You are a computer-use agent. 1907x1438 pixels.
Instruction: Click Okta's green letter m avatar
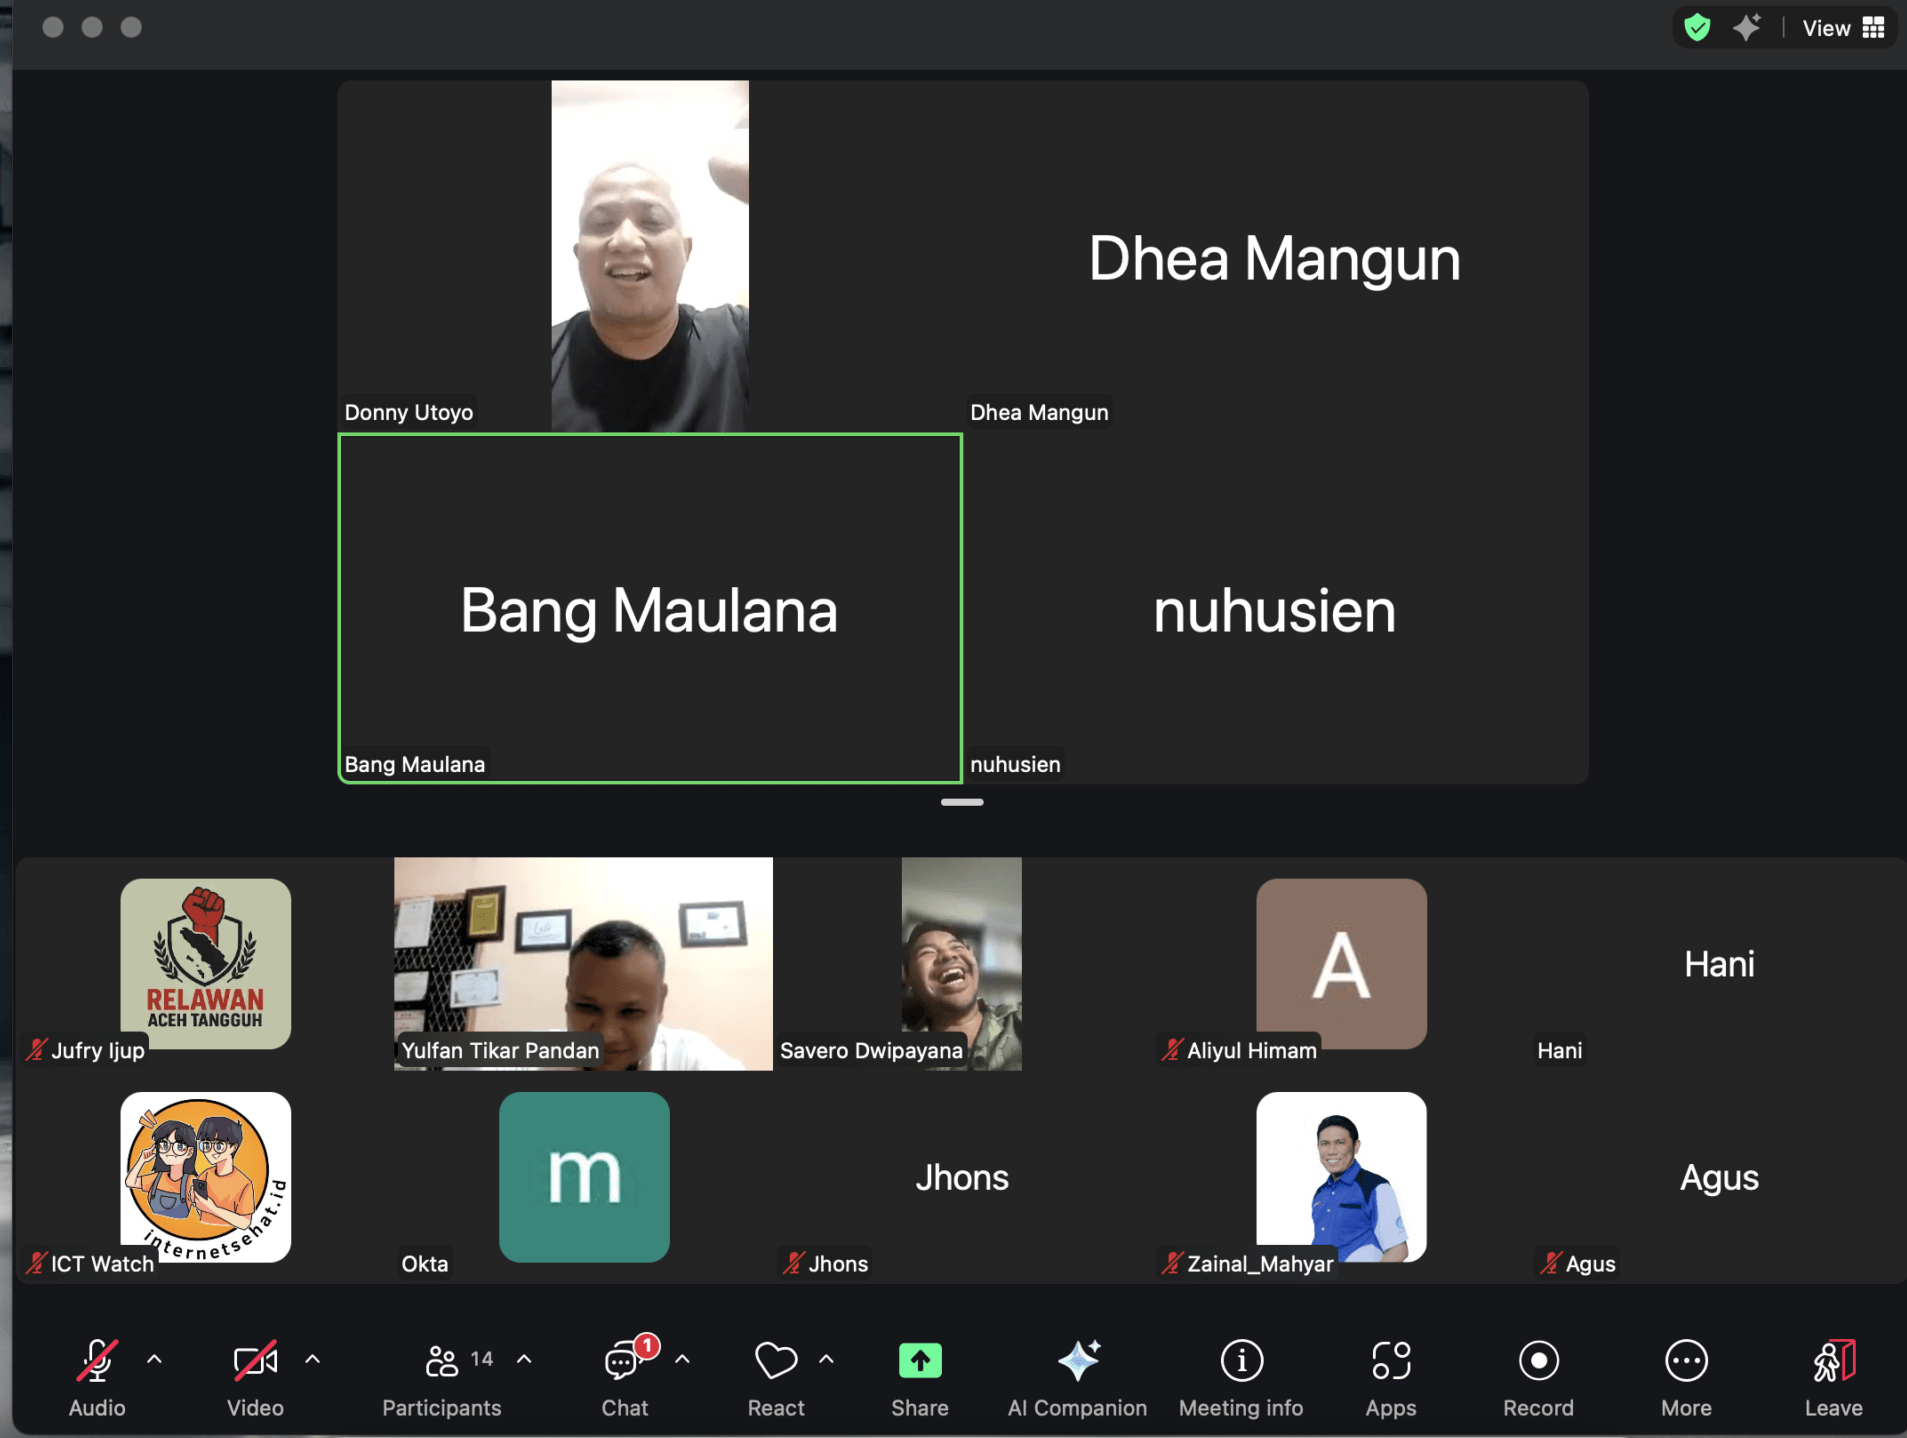click(584, 1176)
